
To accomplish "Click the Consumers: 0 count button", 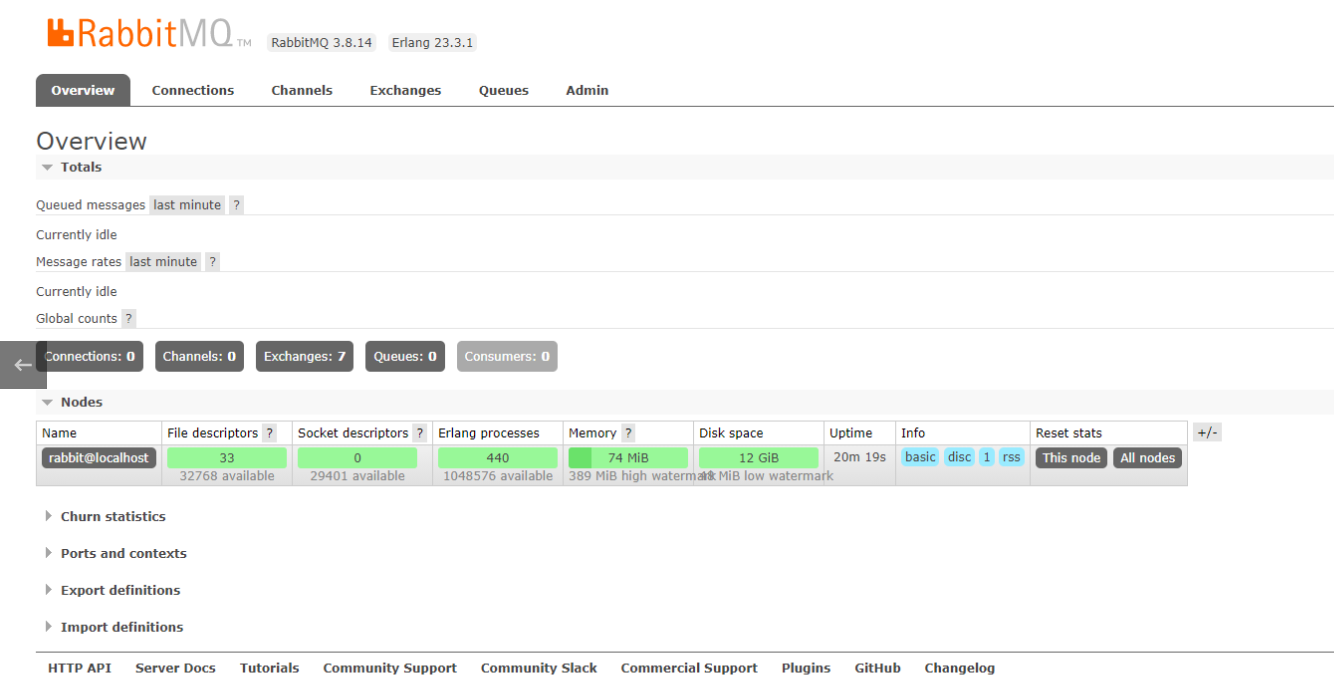I will click(507, 357).
